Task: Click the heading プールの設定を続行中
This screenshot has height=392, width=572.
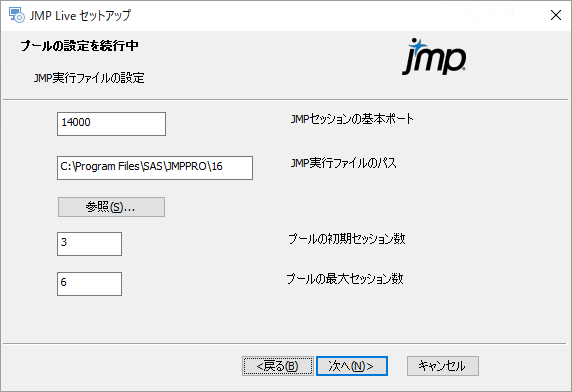Action: point(79,46)
